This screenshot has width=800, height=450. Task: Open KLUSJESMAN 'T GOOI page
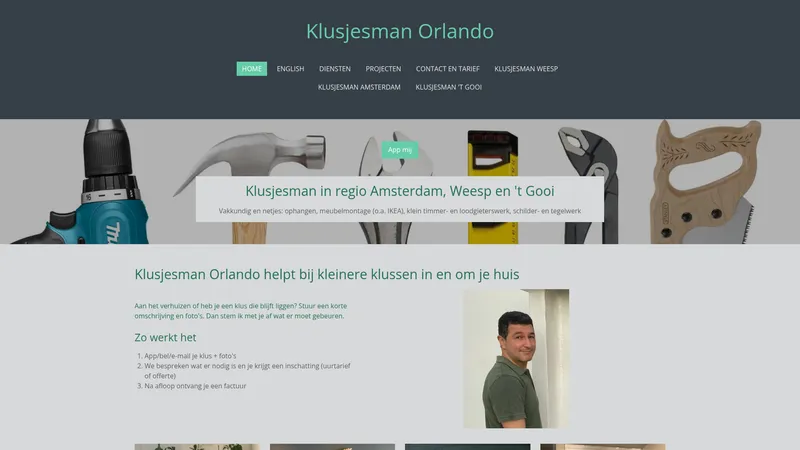[448, 87]
